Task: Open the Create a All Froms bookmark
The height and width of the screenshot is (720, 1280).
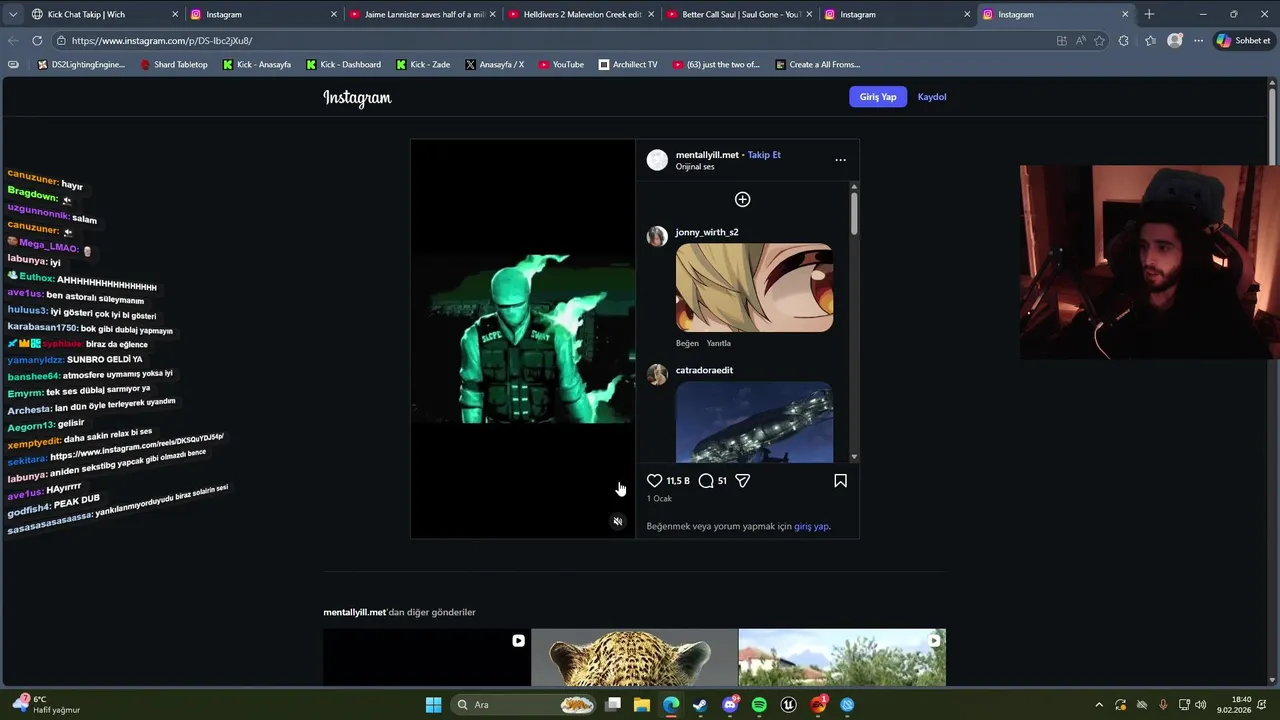Action: click(x=818, y=64)
